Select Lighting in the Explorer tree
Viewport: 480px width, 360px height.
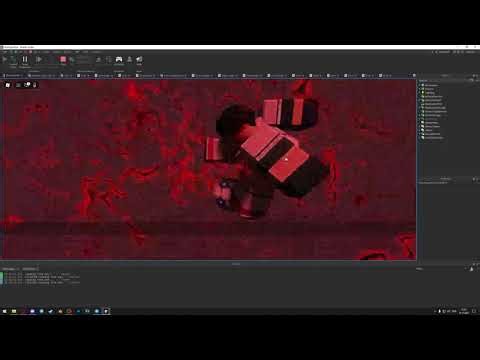(430, 93)
